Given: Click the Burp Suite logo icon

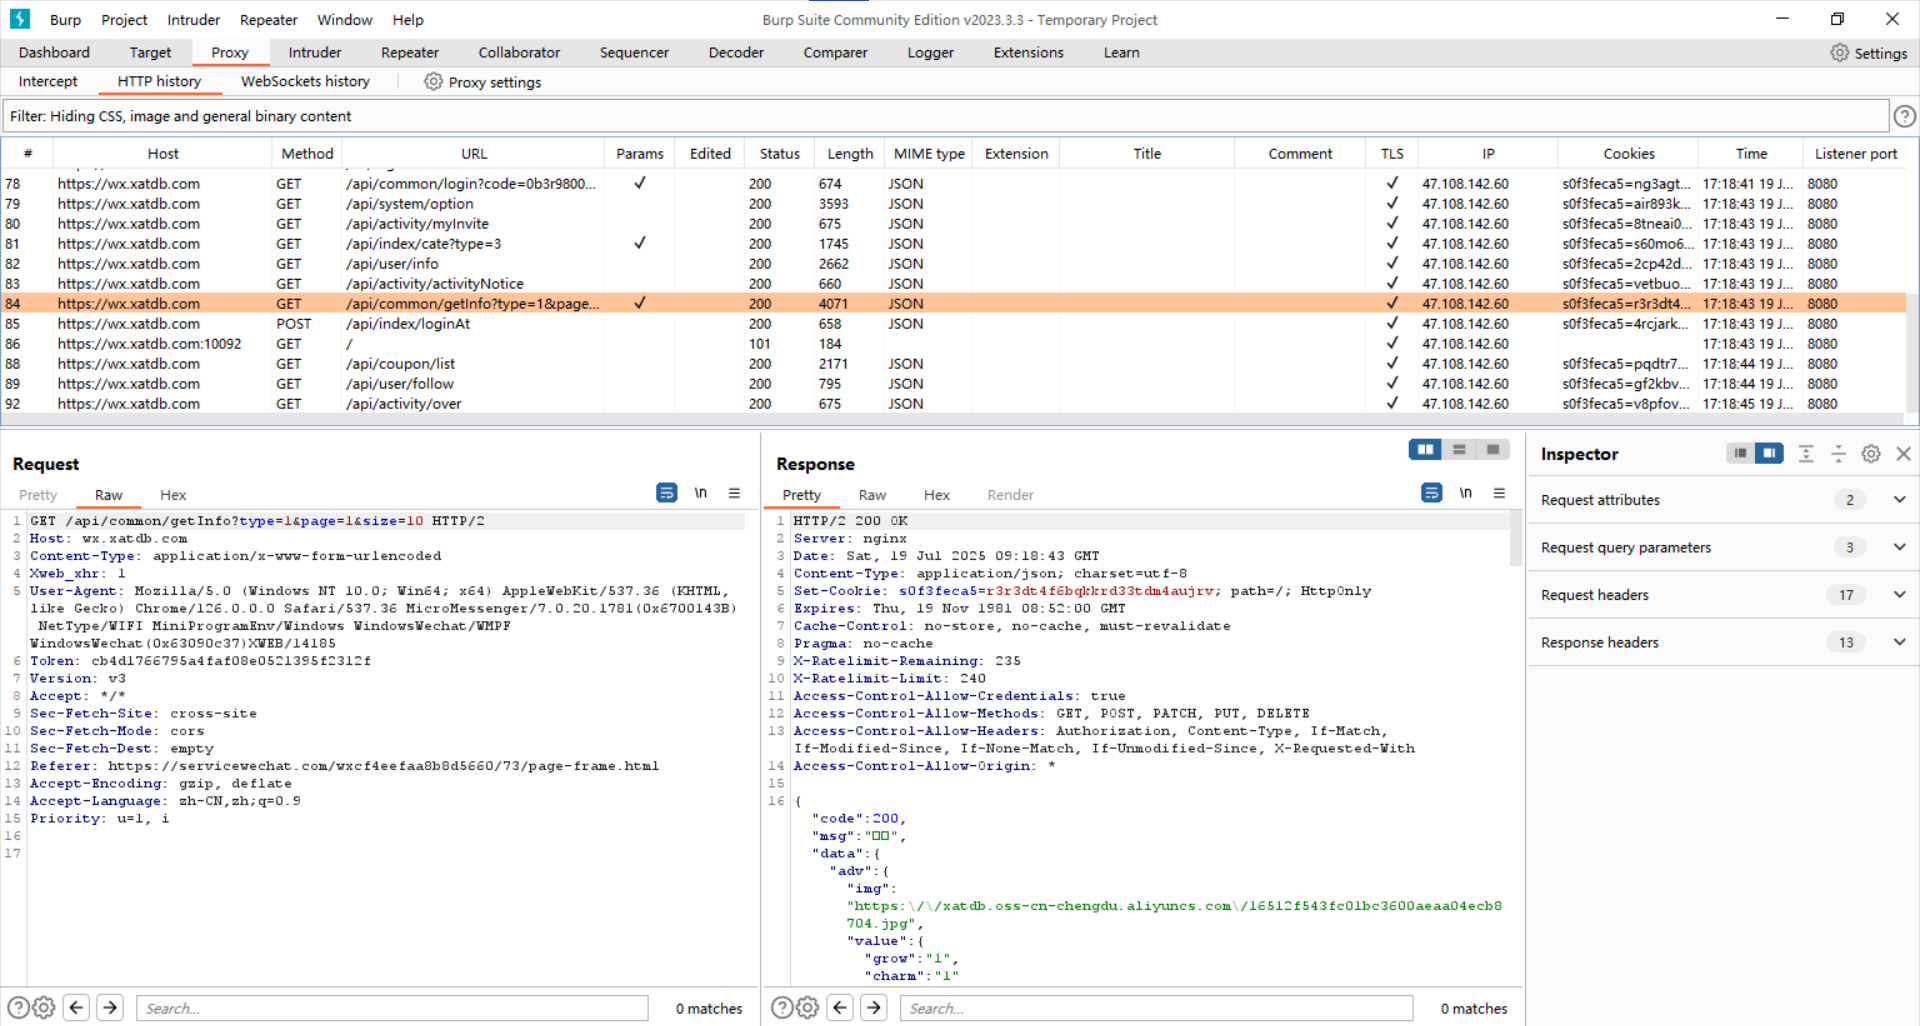Looking at the screenshot, I should point(20,19).
